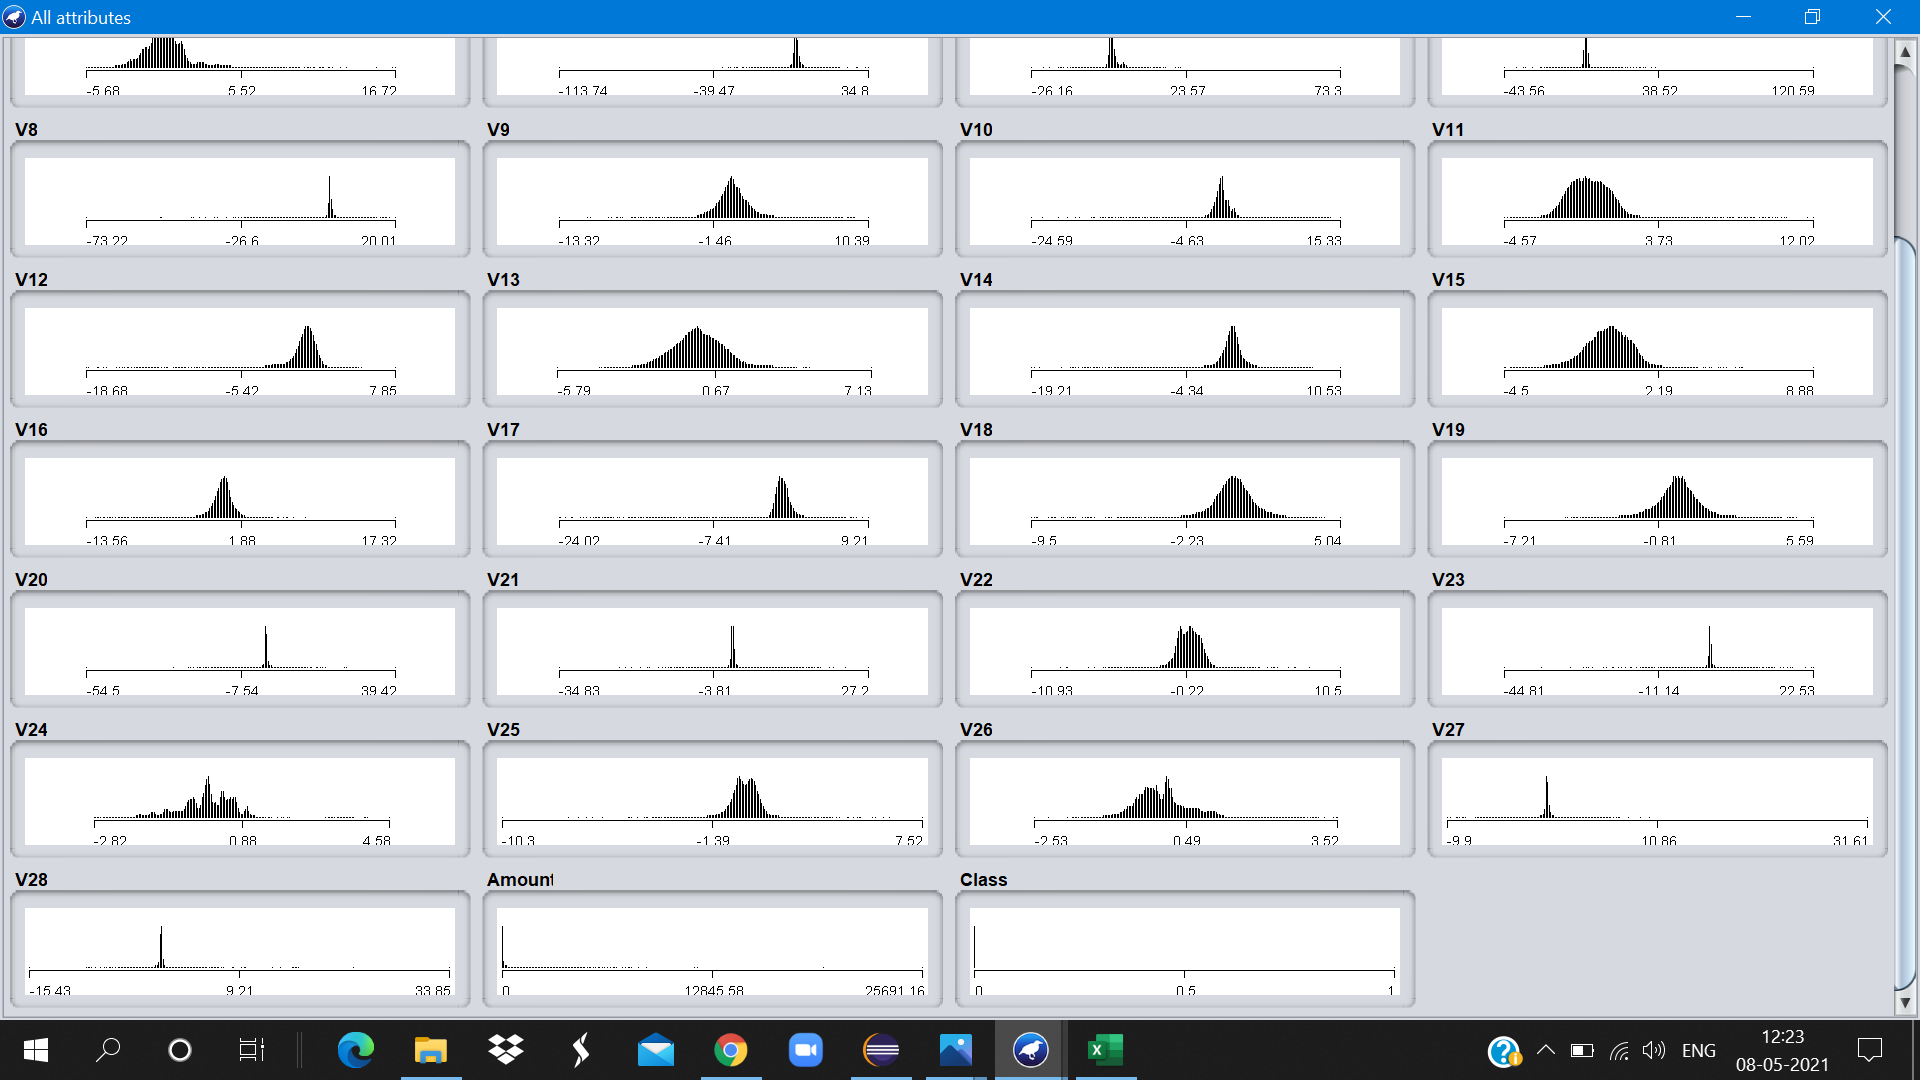The height and width of the screenshot is (1080, 1920).
Task: Expand hidden system tray icons chevron
Action: click(x=1545, y=1050)
